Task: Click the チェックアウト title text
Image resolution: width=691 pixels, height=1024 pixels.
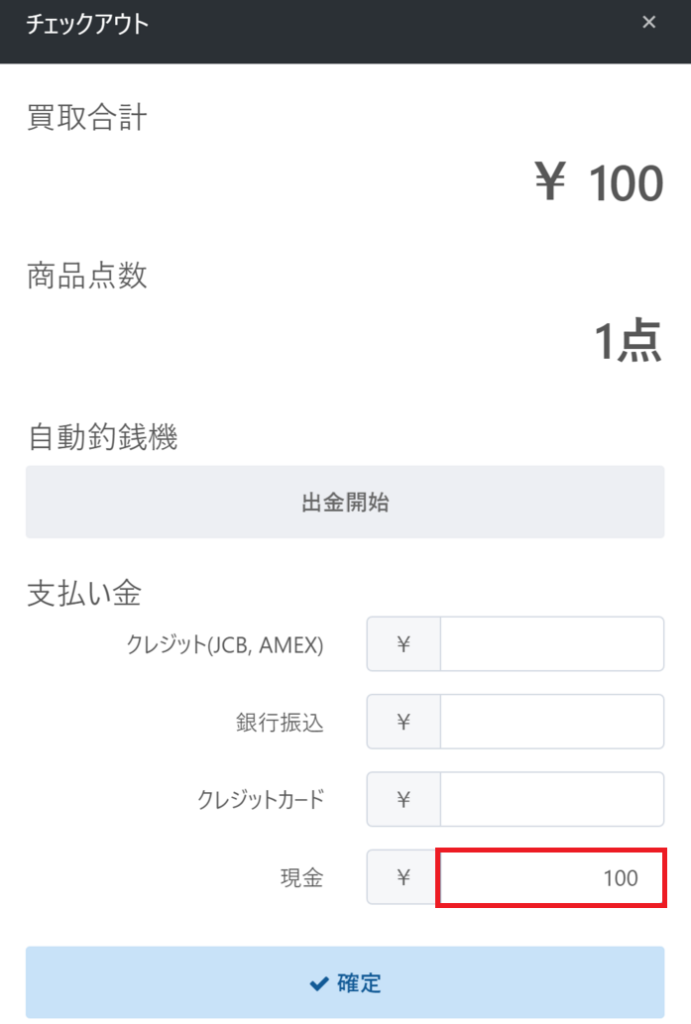Action: click(87, 24)
